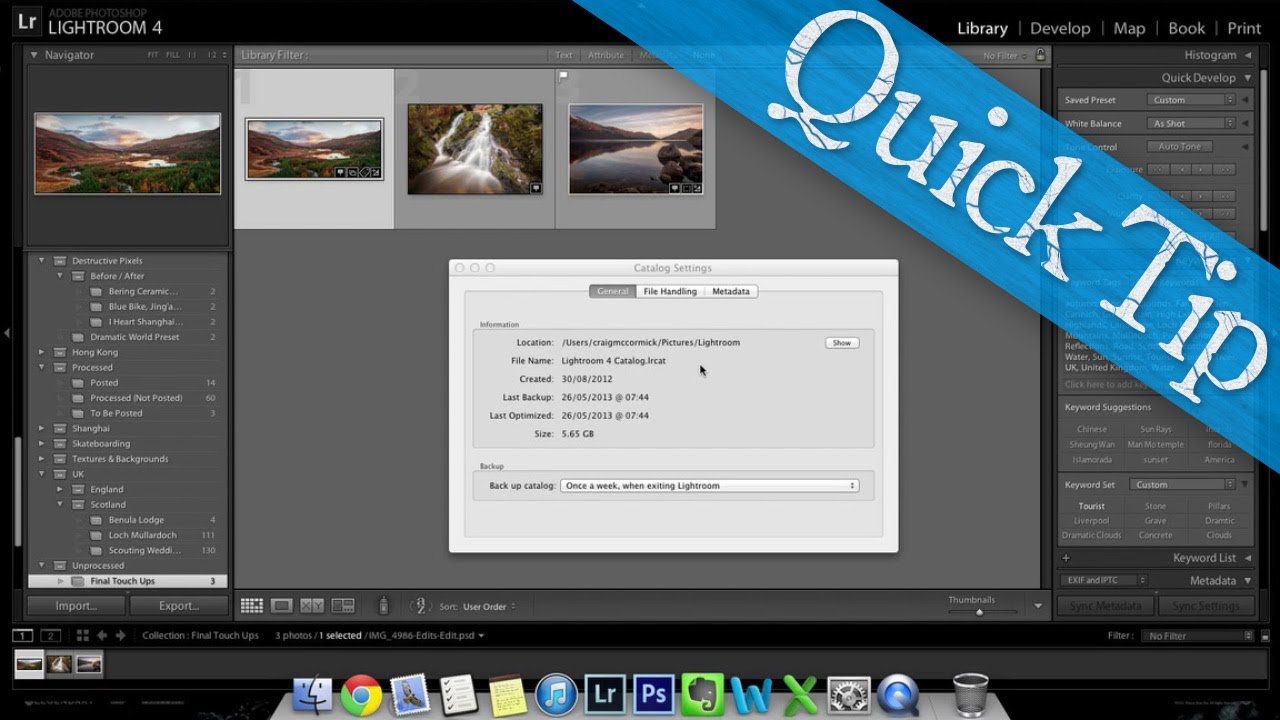
Task: Click the Sync Metadata button
Action: [1105, 606]
